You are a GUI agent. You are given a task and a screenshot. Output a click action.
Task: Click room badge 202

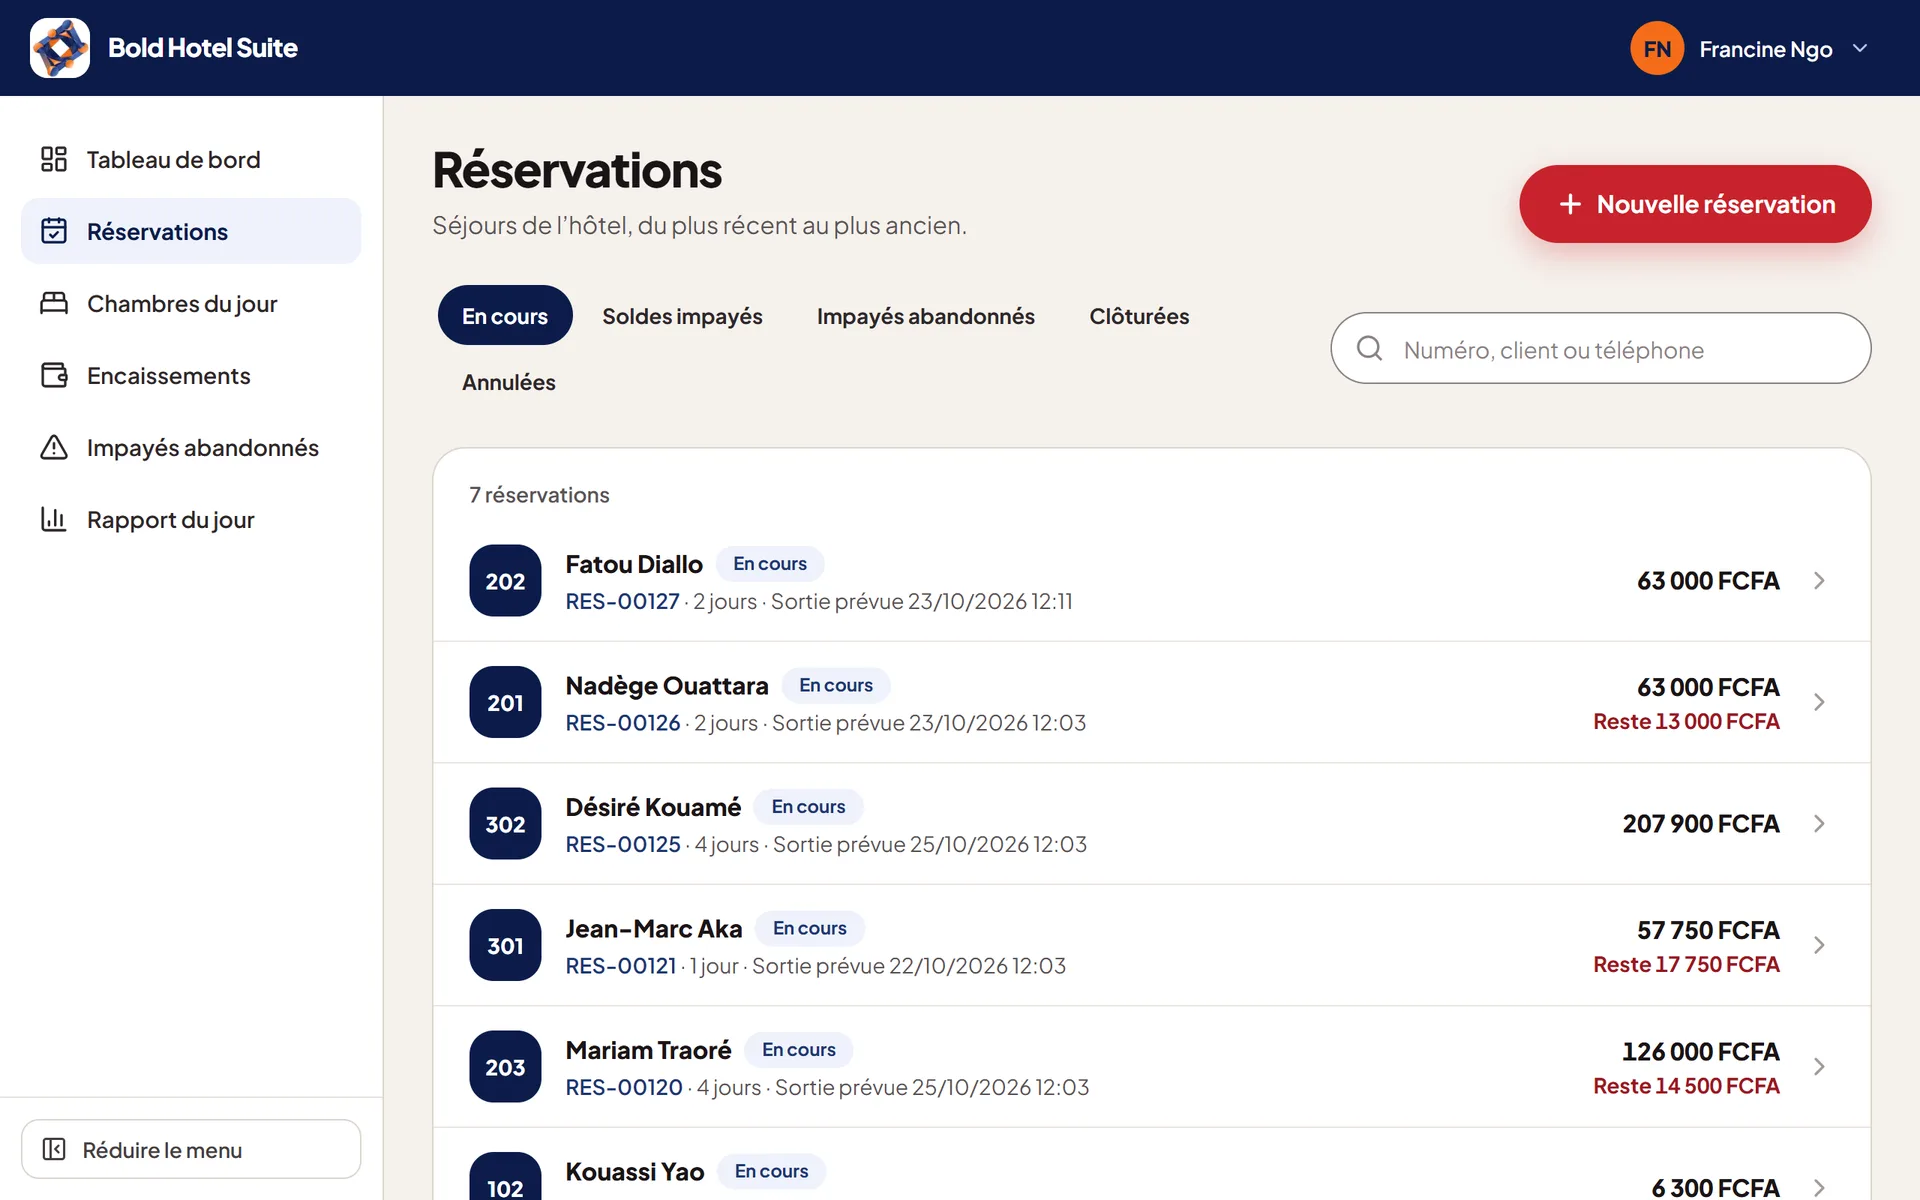click(505, 580)
